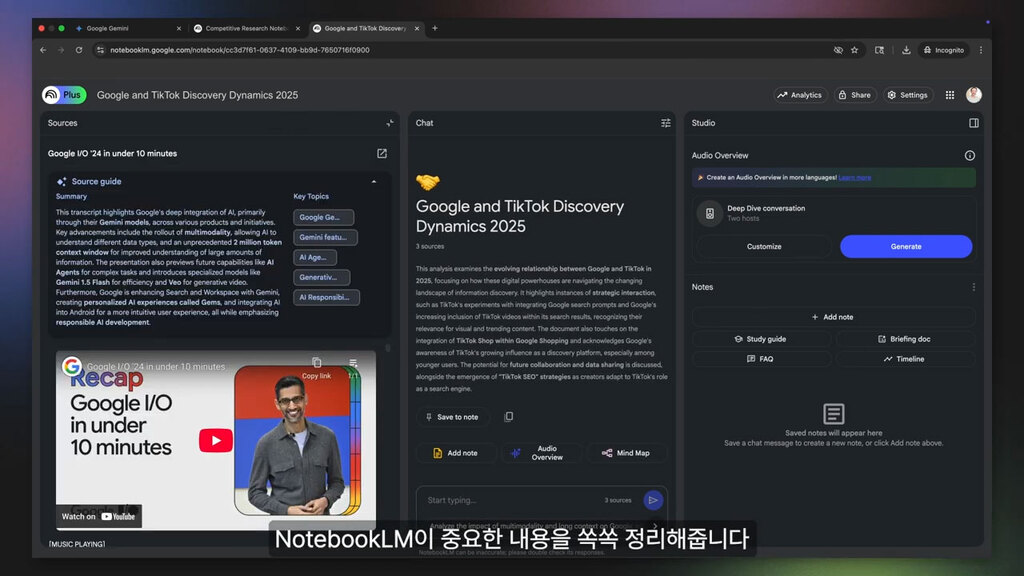Bookmark this page with the star
Viewport: 1024px width, 576px height.
click(x=854, y=50)
